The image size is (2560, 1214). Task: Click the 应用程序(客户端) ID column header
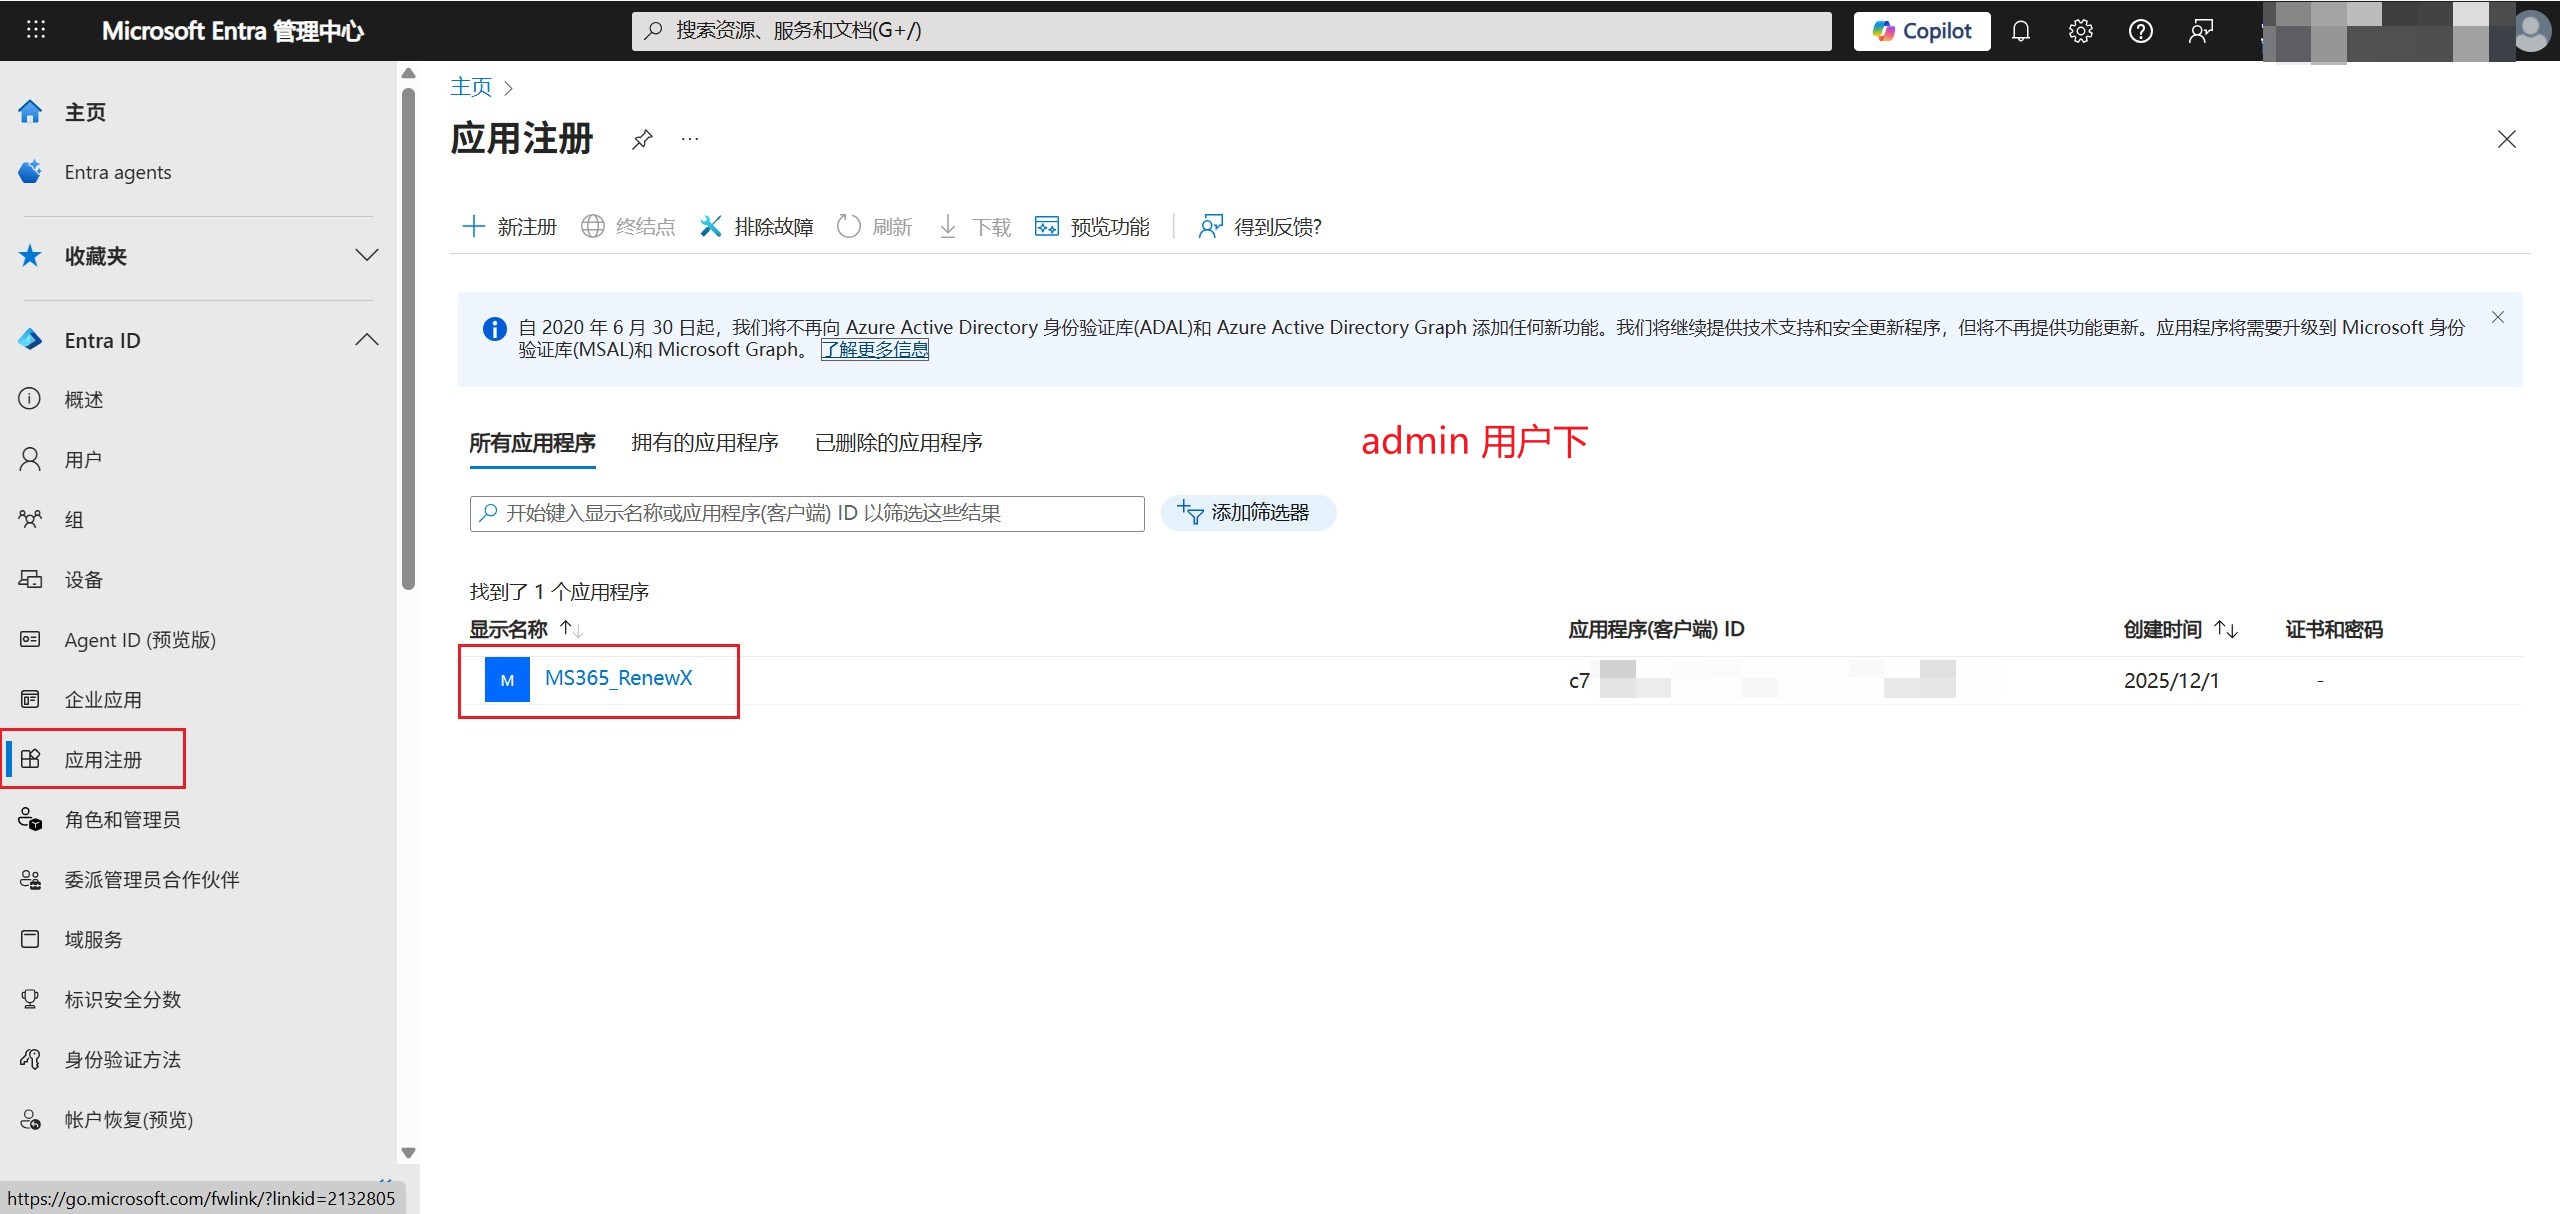(1656, 629)
